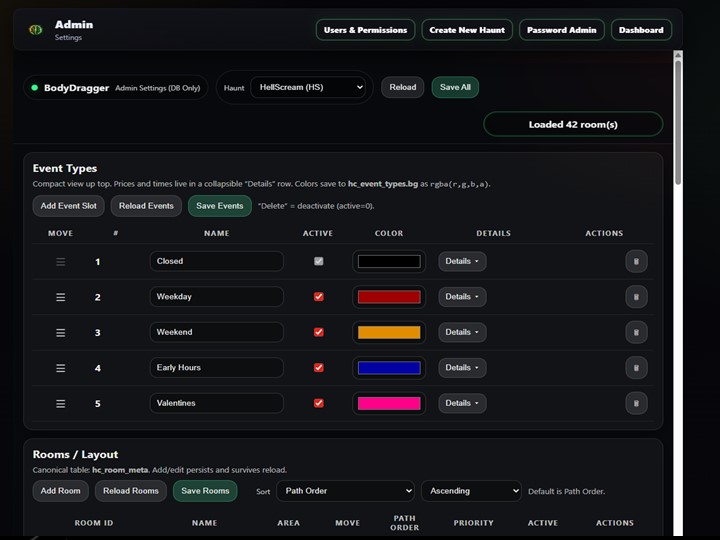Image resolution: width=720 pixels, height=540 pixels.
Task: Click Save All button
Action: point(455,87)
